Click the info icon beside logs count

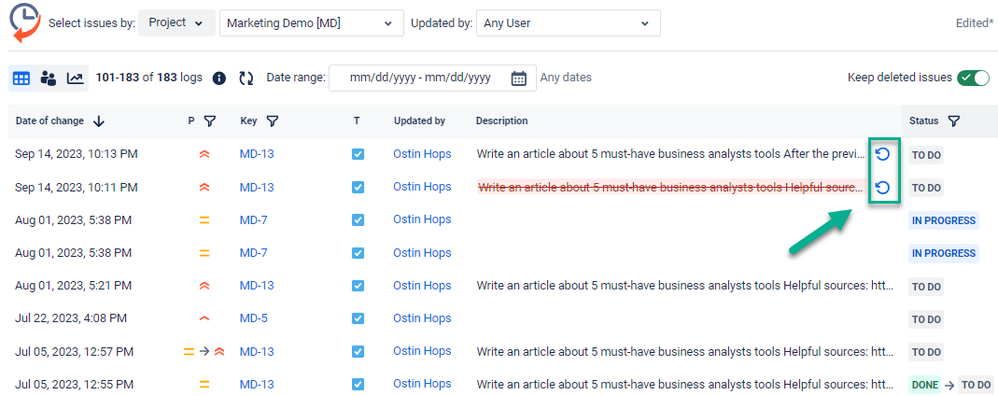(x=219, y=78)
